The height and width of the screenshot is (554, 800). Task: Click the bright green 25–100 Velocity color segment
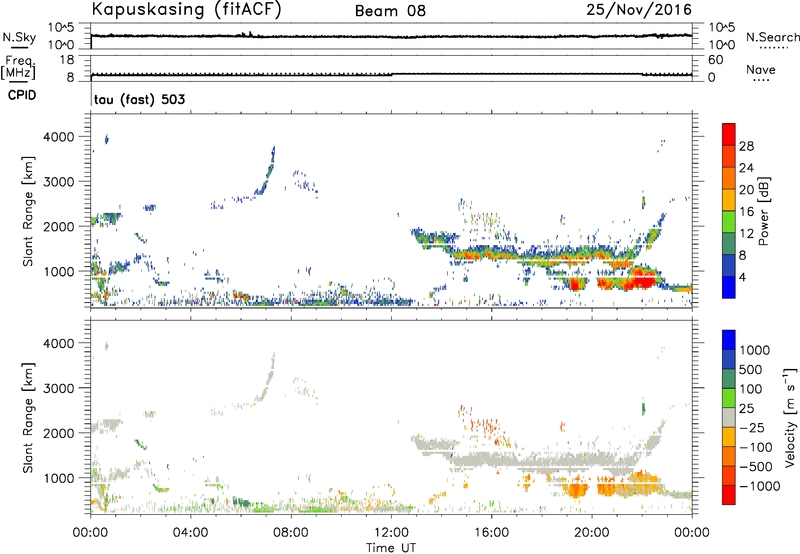(x=729, y=398)
